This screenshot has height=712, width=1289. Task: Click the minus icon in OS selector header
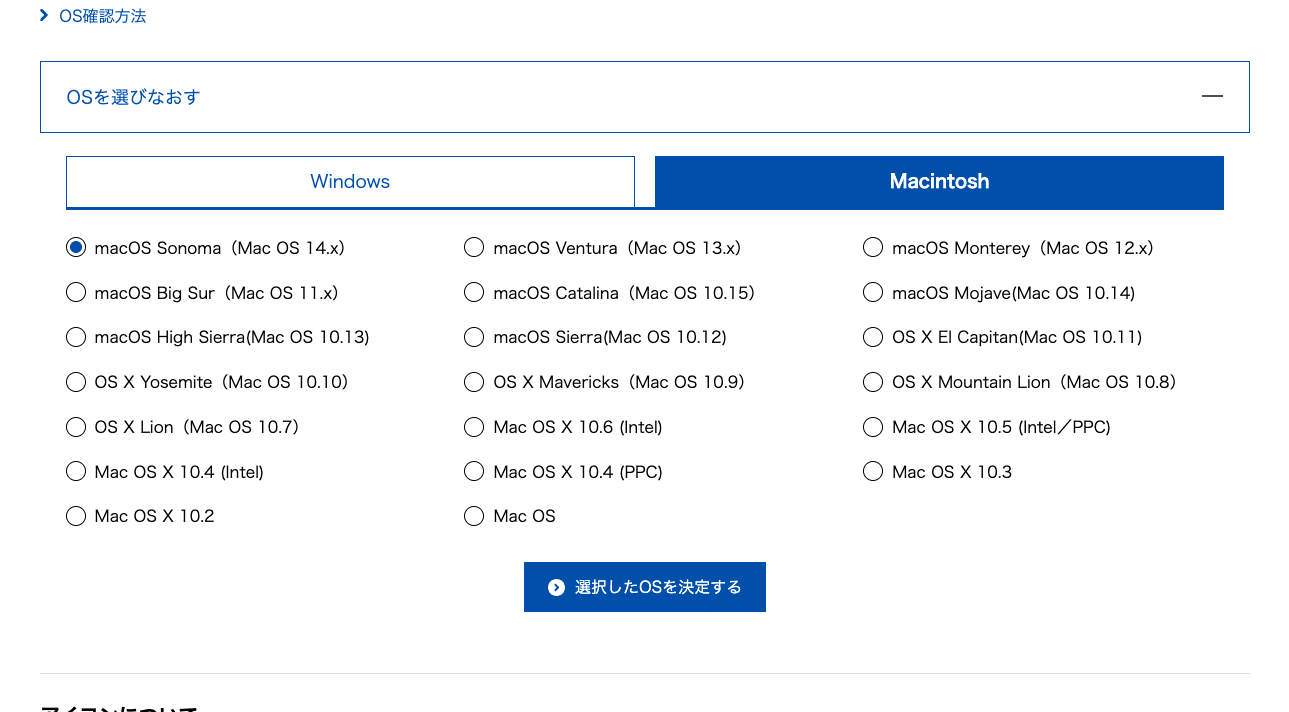(x=1212, y=96)
